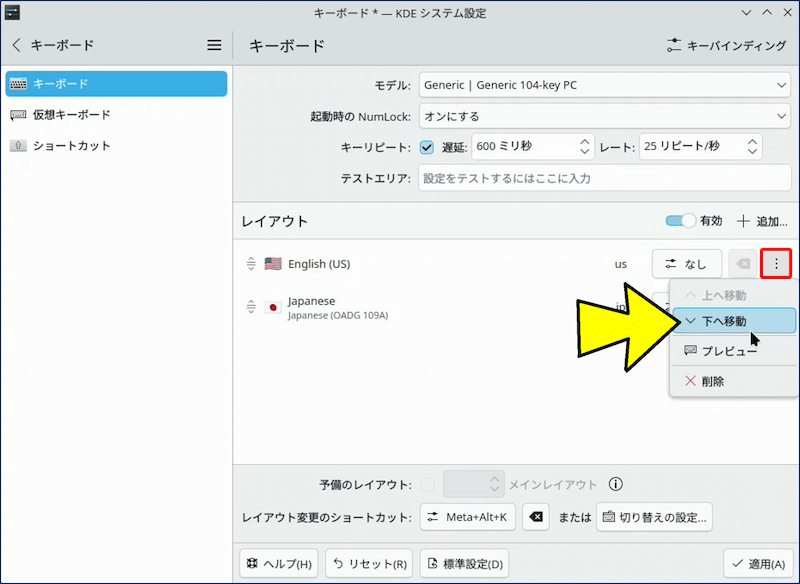Click the 切り替えの設定... button
The image size is (800, 584).
654,517
